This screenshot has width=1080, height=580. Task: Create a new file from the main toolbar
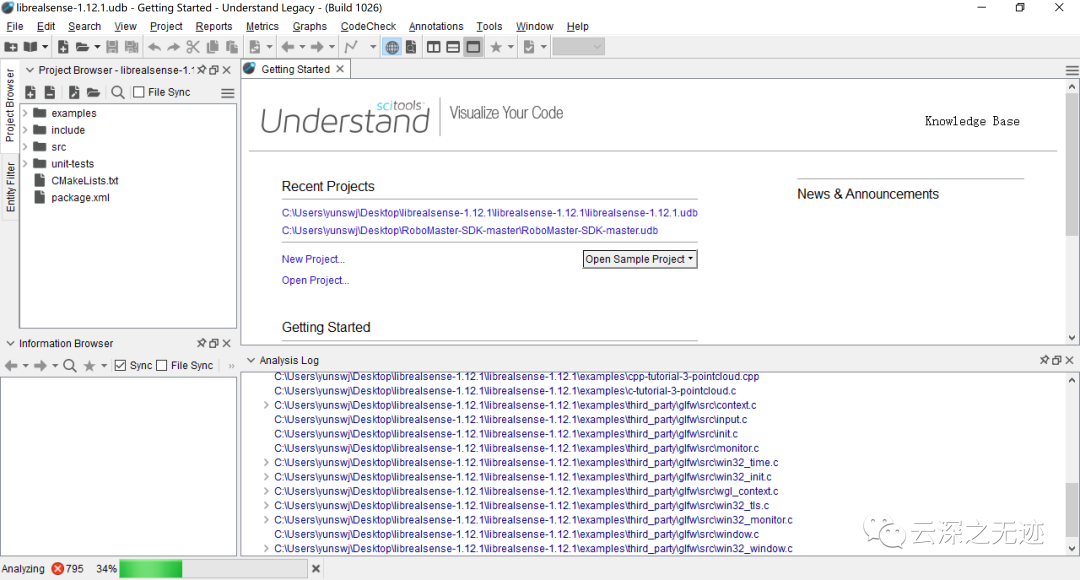point(63,47)
